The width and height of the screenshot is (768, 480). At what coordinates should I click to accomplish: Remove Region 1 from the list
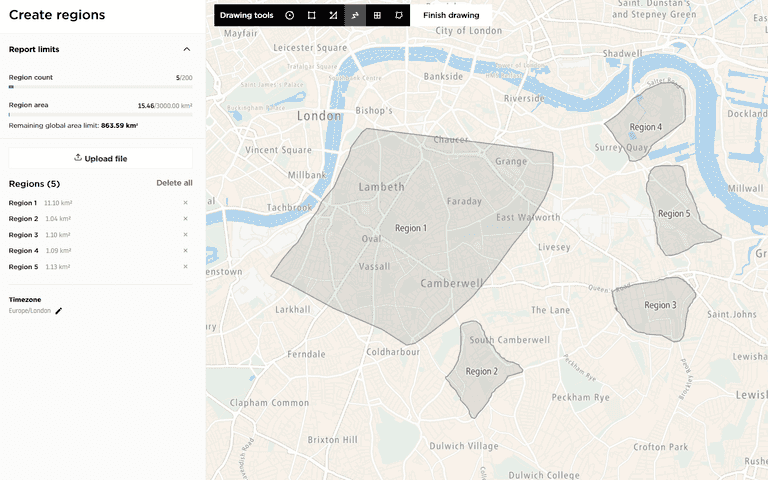[x=185, y=203]
